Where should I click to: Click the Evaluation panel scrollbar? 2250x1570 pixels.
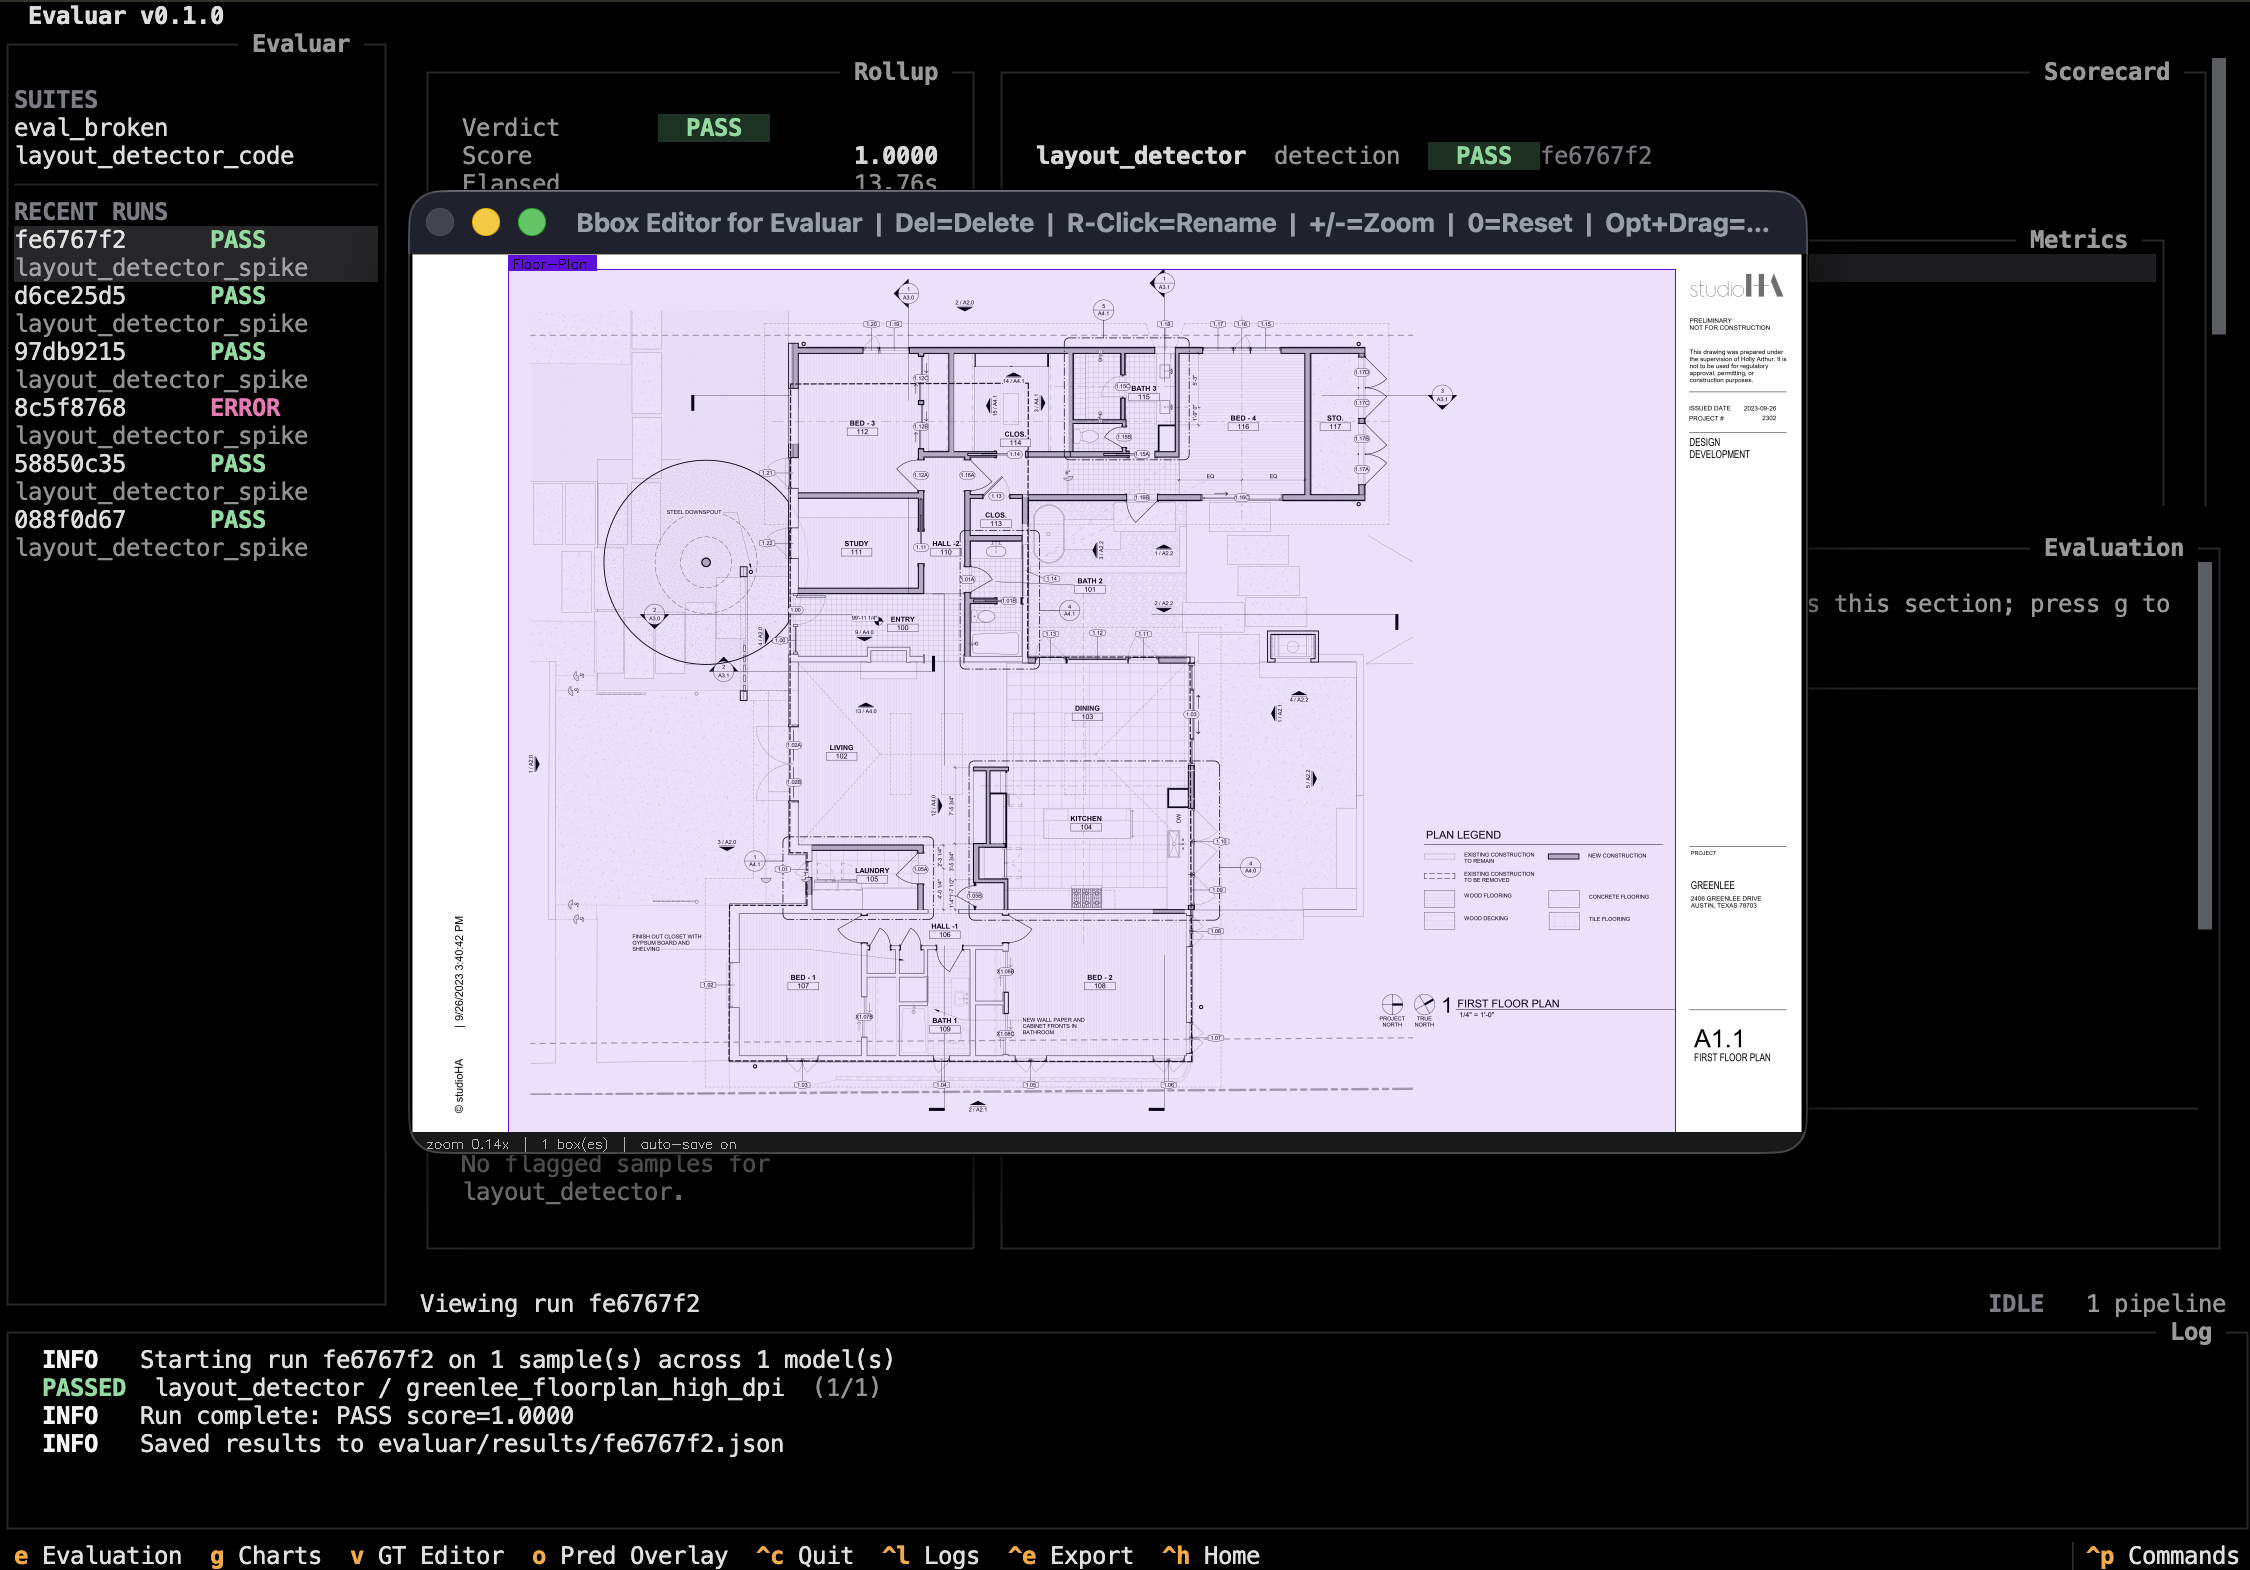[2205, 746]
